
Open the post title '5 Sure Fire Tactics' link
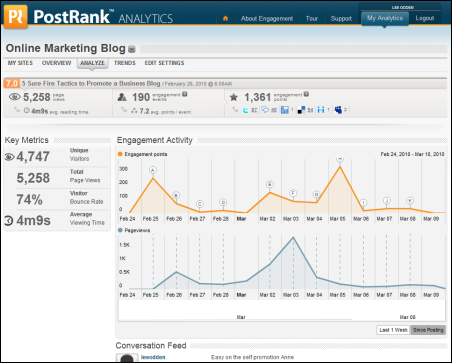coord(91,83)
